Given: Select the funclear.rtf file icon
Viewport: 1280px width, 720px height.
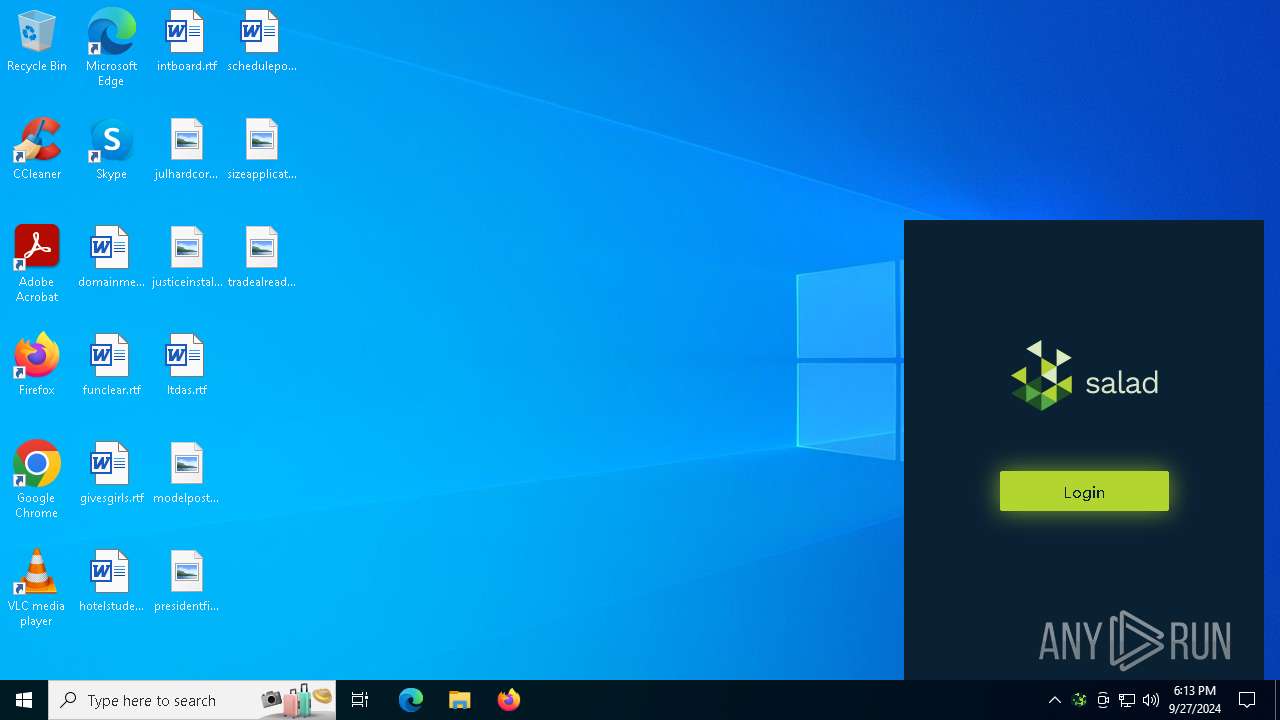Looking at the screenshot, I should 111,366.
